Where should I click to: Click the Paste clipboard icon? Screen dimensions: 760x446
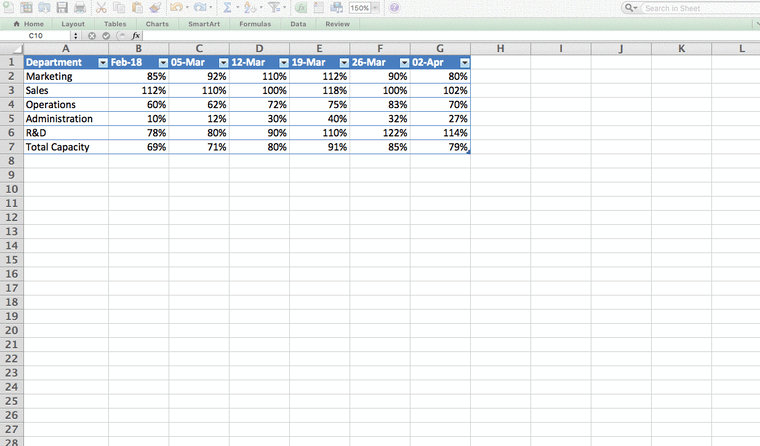pos(138,7)
